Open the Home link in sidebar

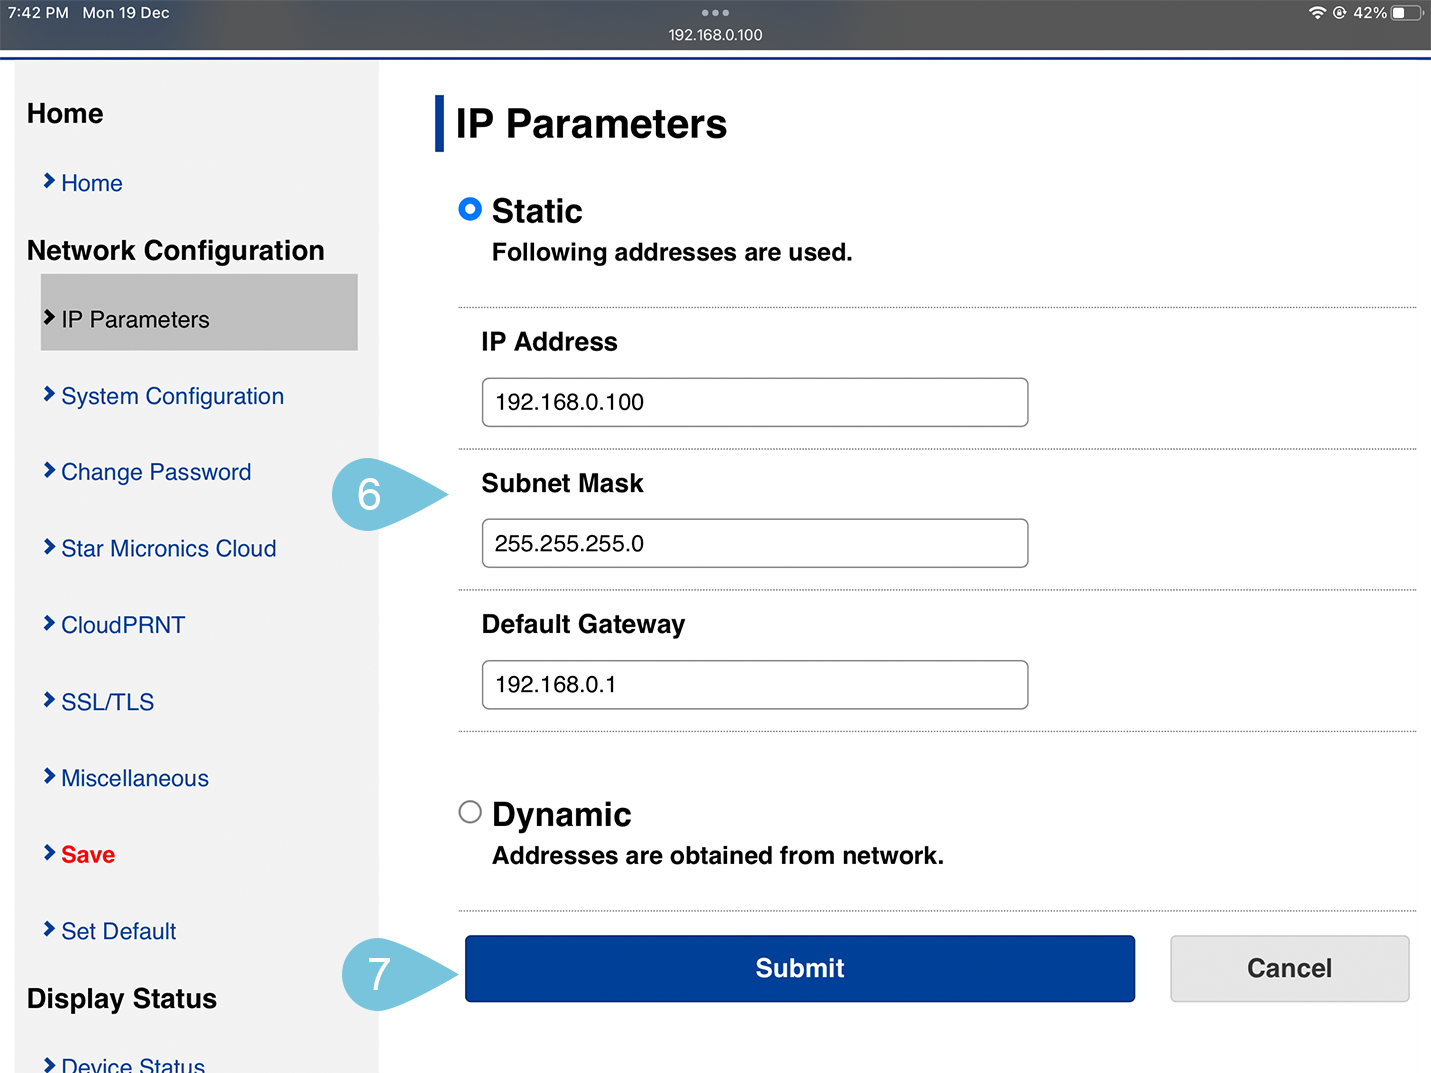pos(91,183)
